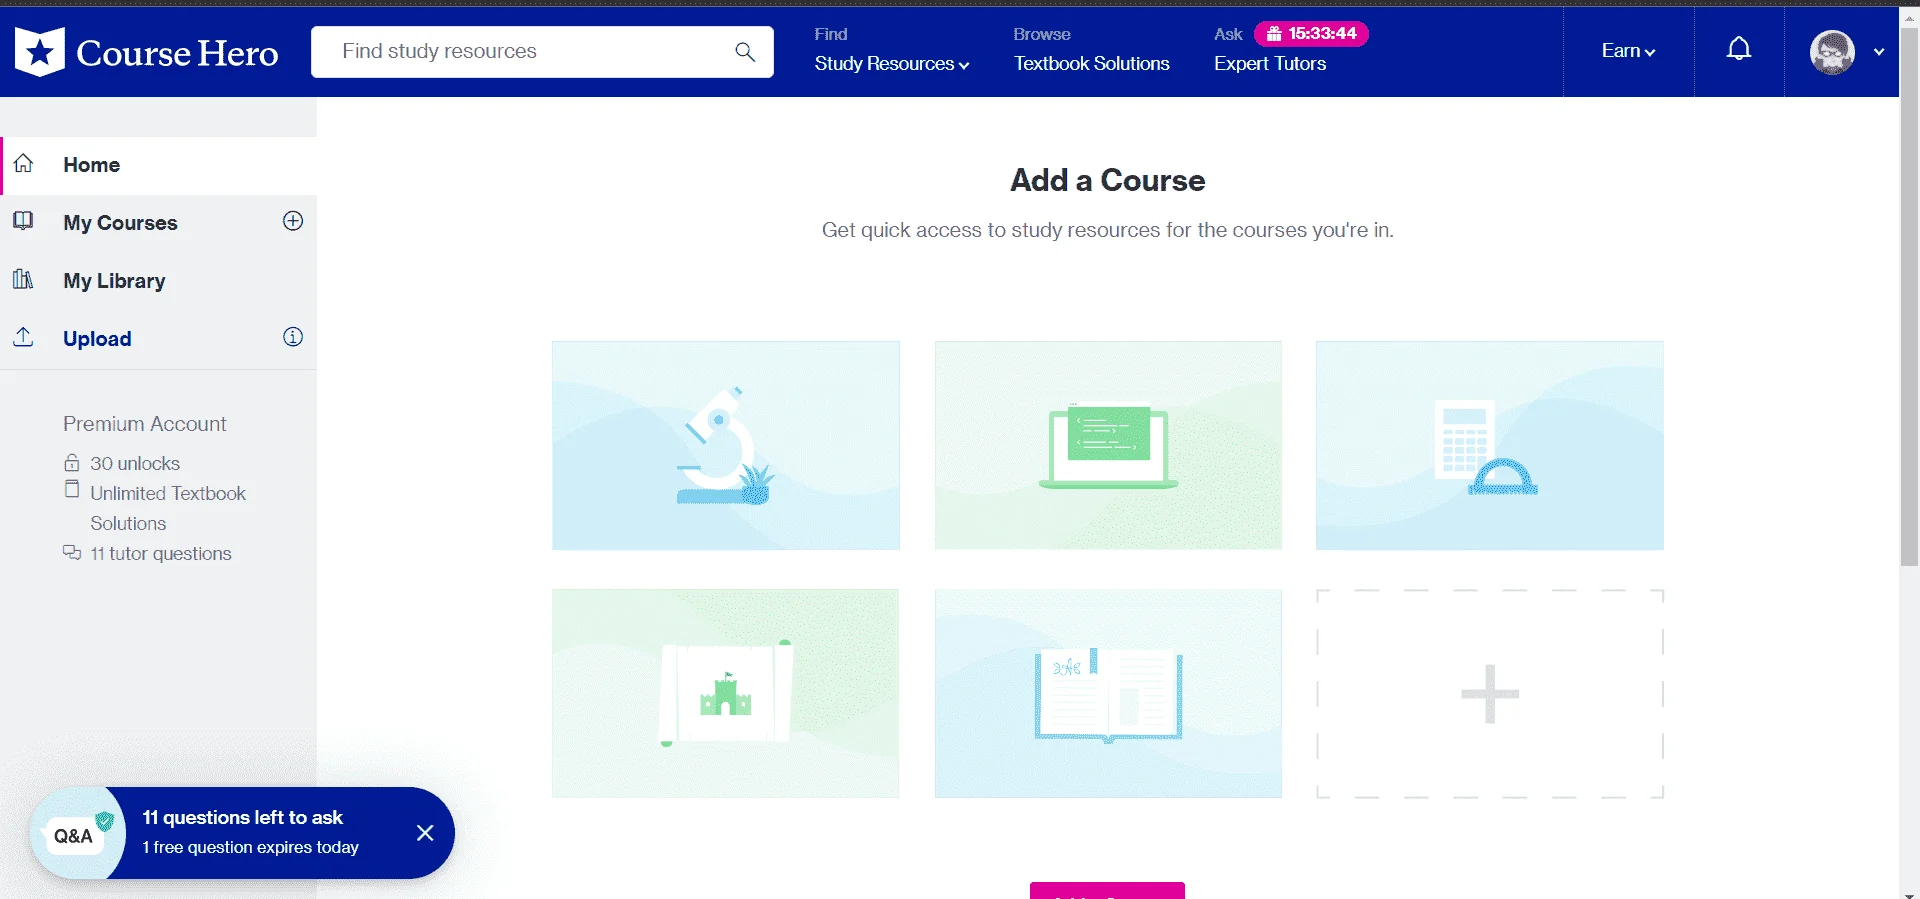Viewport: 1920px width, 899px height.
Task: Open Ask Expert Tutors
Action: pos(1270,63)
